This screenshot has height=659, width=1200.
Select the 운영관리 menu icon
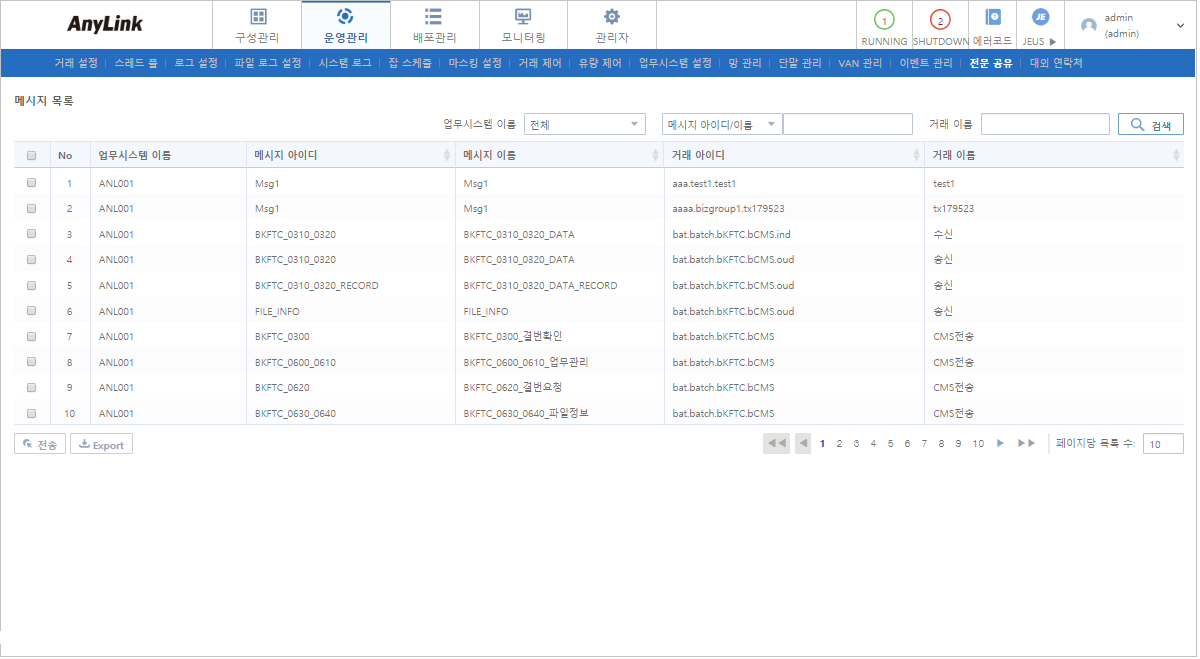click(x=346, y=16)
